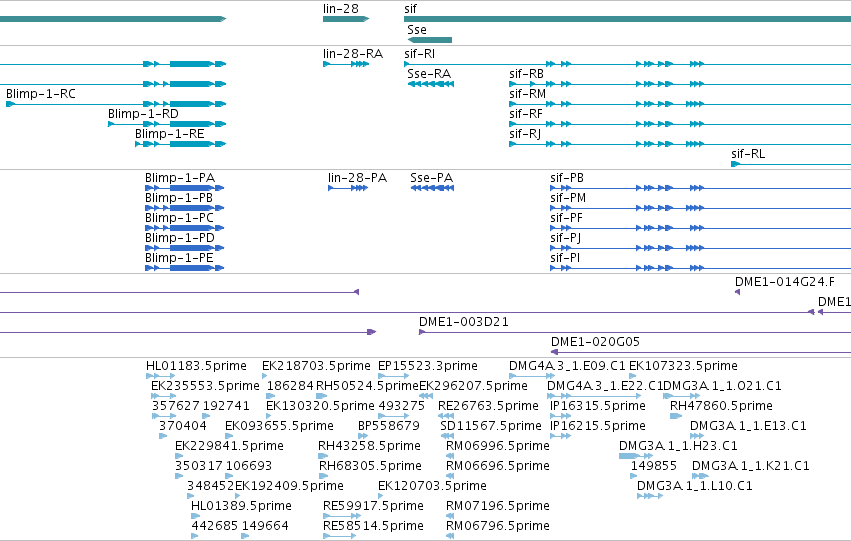The height and width of the screenshot is (541, 851).
Task: Select the Blimp-1-RD transcript label
Action: tap(143, 114)
